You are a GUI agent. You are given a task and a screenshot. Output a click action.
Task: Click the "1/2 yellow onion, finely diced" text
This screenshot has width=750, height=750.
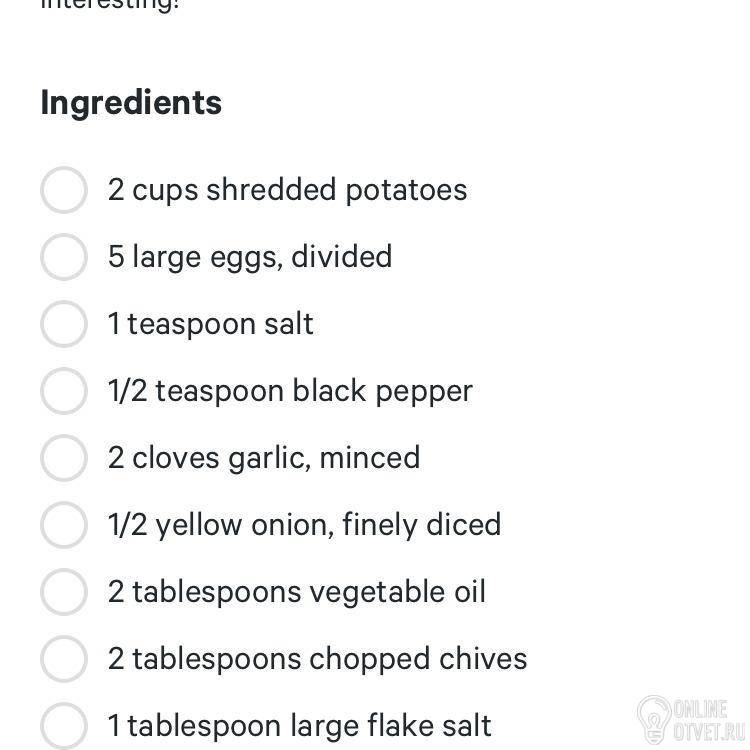click(304, 525)
